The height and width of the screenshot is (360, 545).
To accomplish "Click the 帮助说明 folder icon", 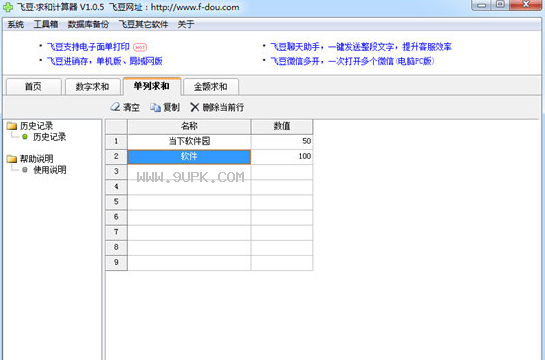I will [x=12, y=159].
